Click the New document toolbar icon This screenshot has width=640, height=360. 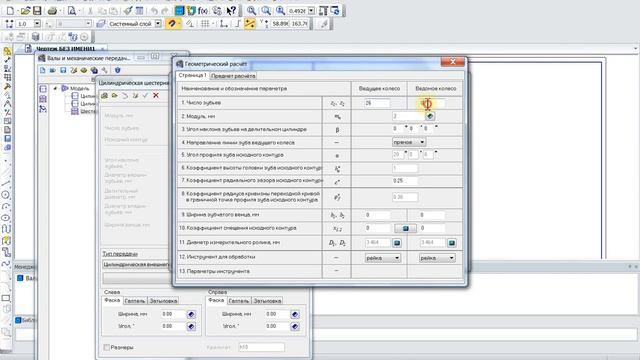pyautogui.click(x=10, y=10)
